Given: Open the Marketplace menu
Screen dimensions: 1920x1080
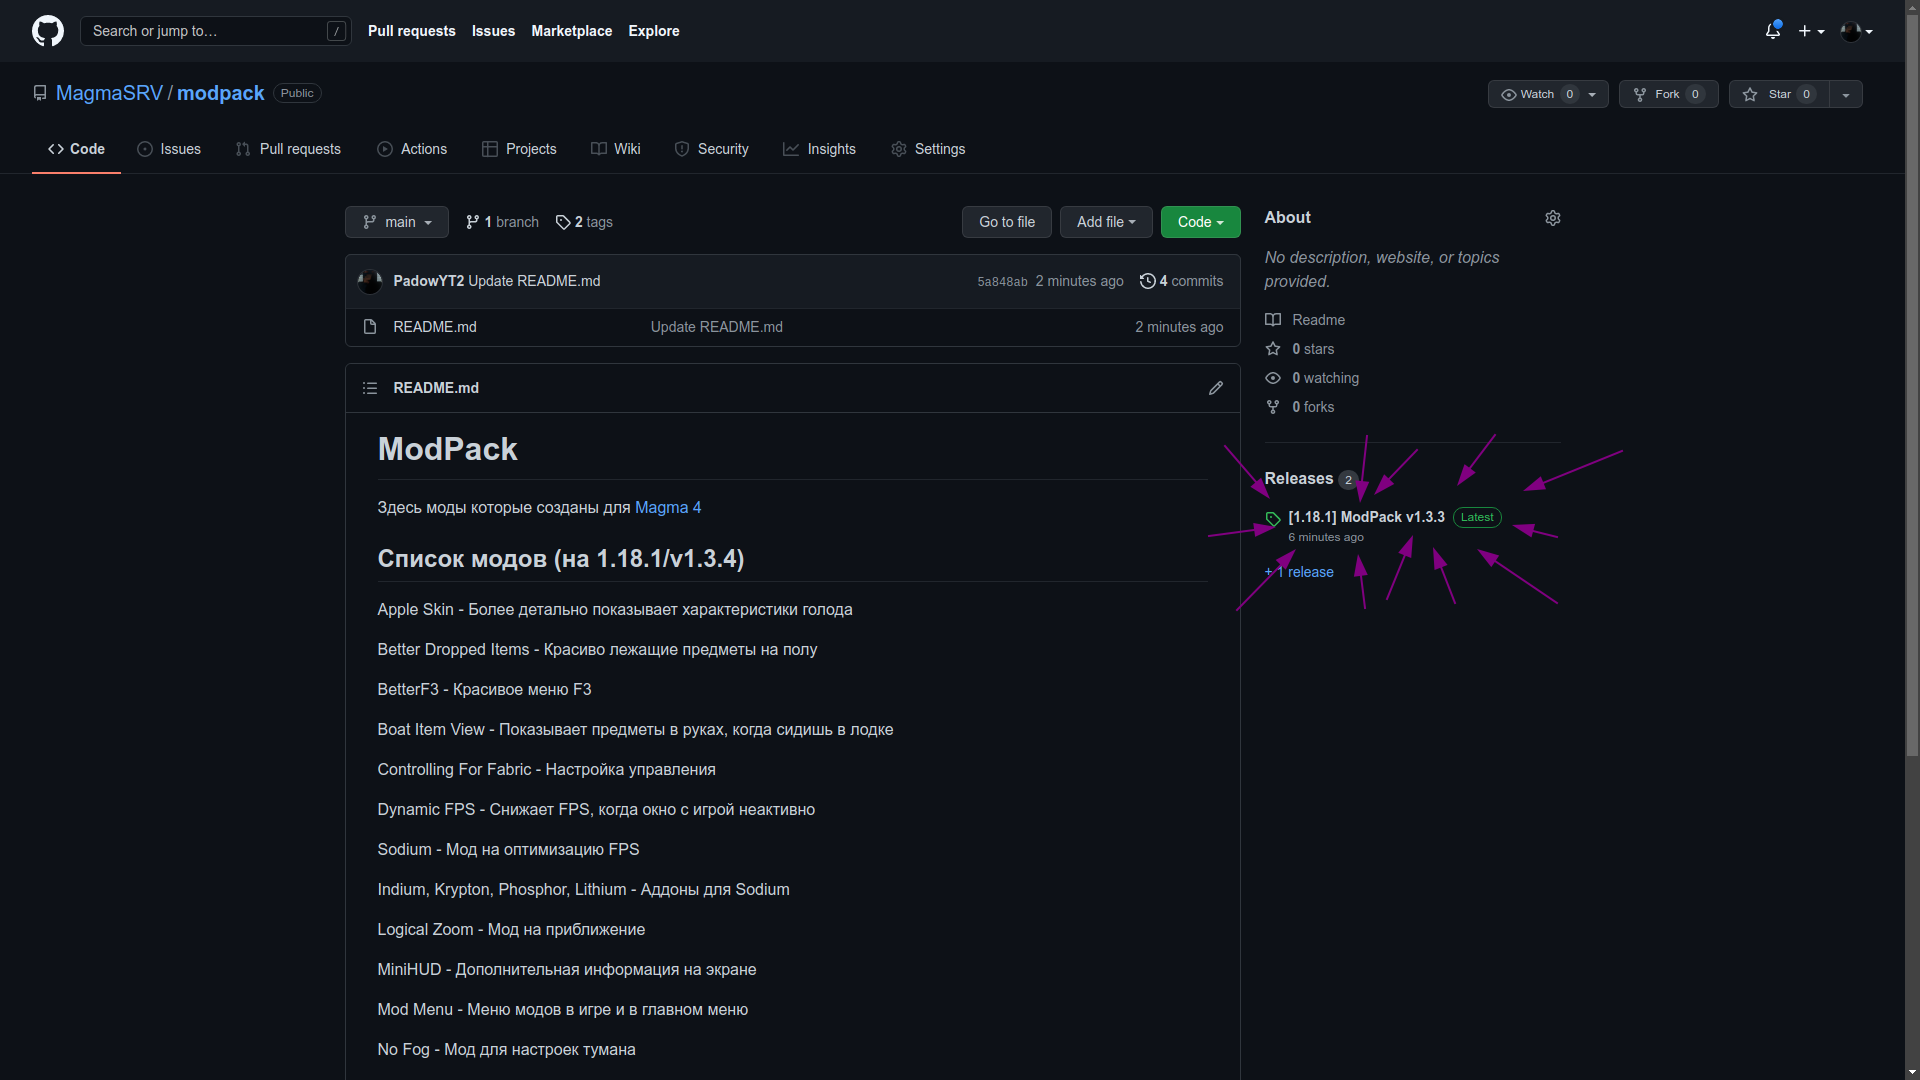Looking at the screenshot, I should [x=571, y=31].
